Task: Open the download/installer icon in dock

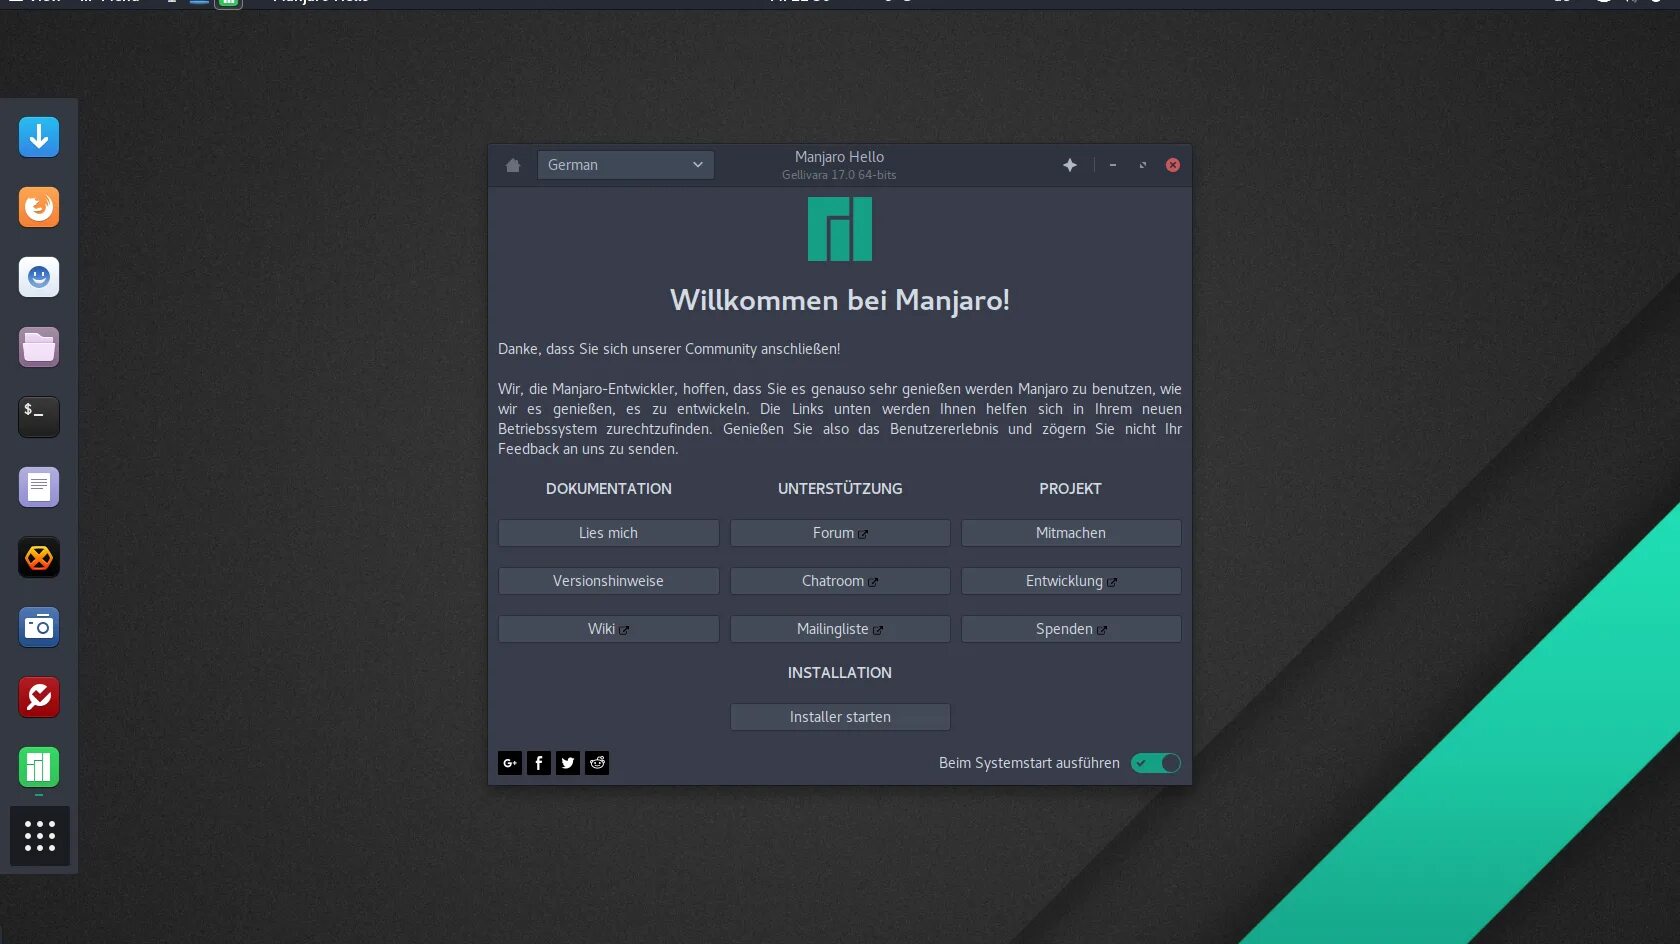Action: tap(39, 137)
